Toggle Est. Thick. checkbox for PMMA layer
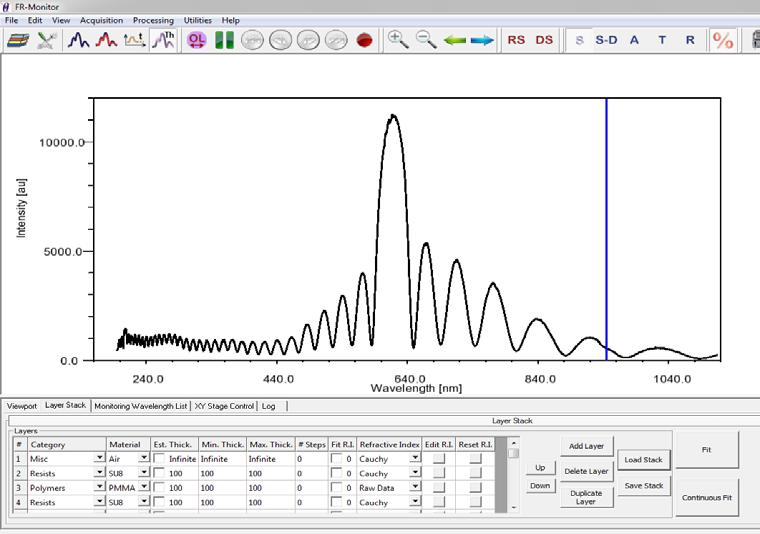The width and height of the screenshot is (760, 534). (158, 487)
